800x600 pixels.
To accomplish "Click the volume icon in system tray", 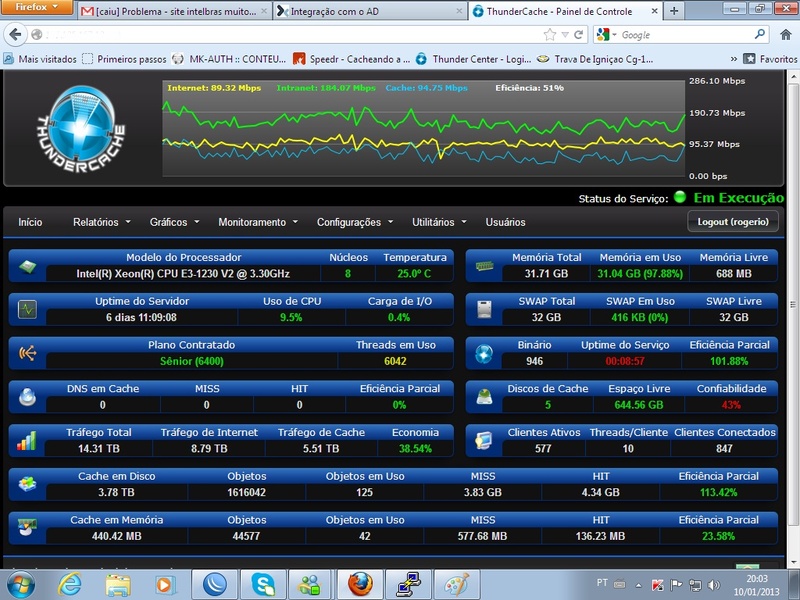I will point(714,585).
